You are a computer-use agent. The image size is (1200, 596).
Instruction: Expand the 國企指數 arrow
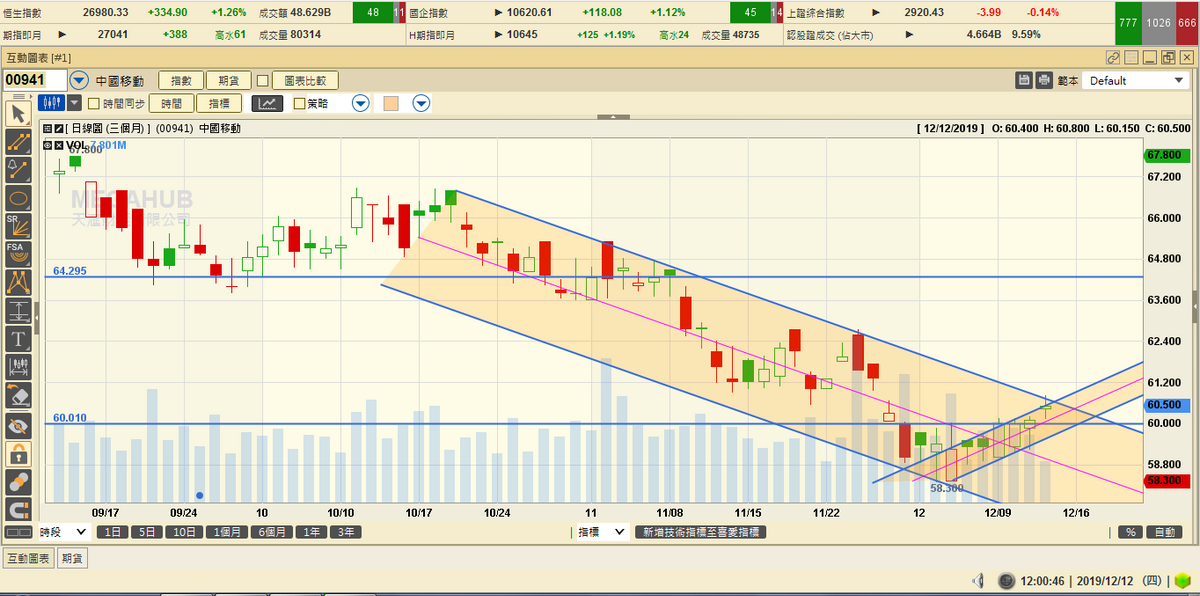pos(498,13)
